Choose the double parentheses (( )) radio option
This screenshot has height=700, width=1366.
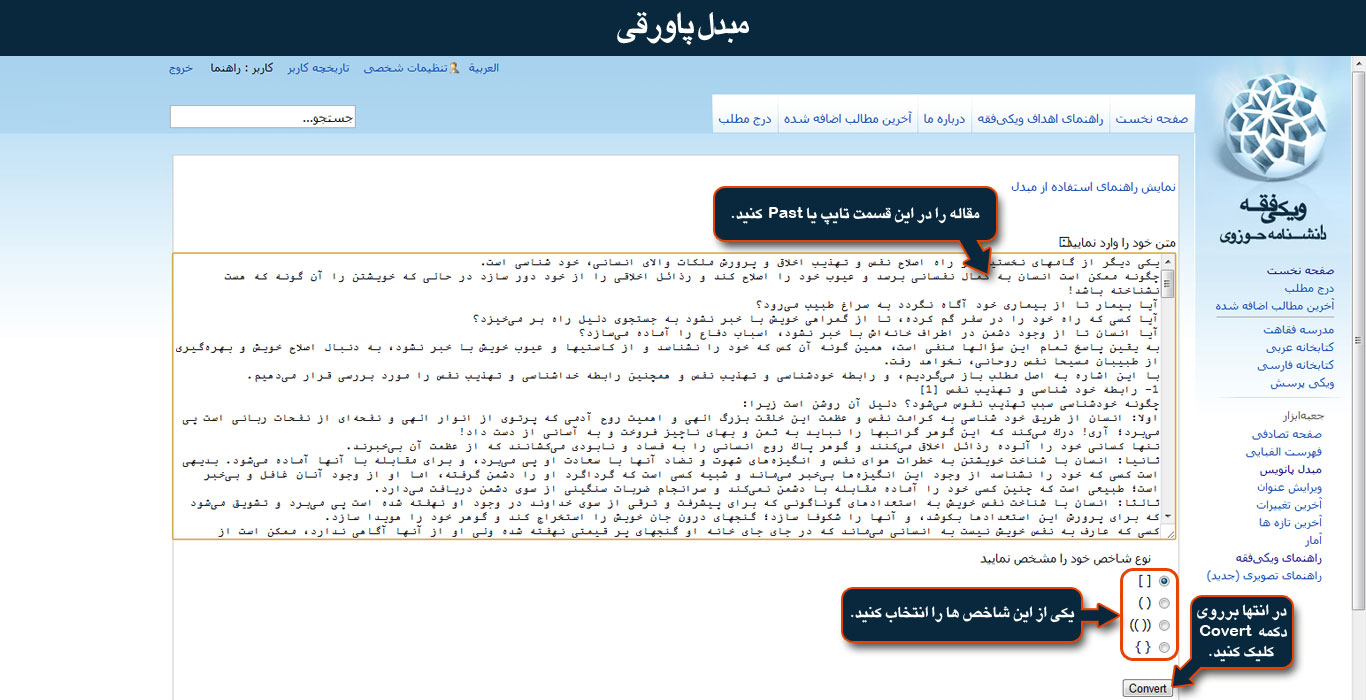click(x=1163, y=626)
